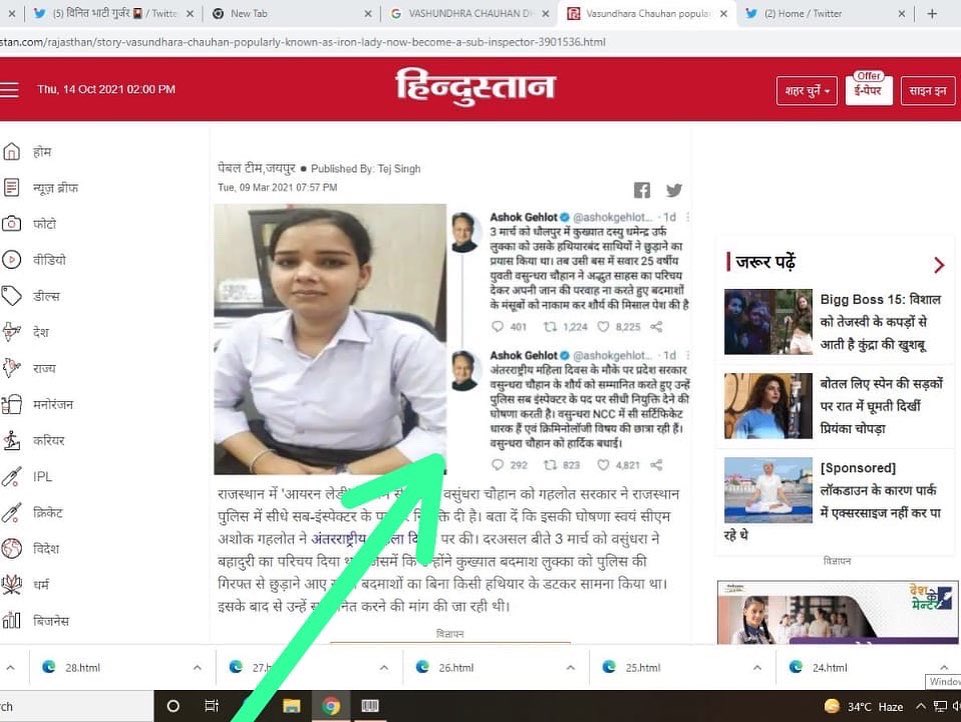
Task: Click Vasundhara Chauhan article main image
Action: click(330, 339)
